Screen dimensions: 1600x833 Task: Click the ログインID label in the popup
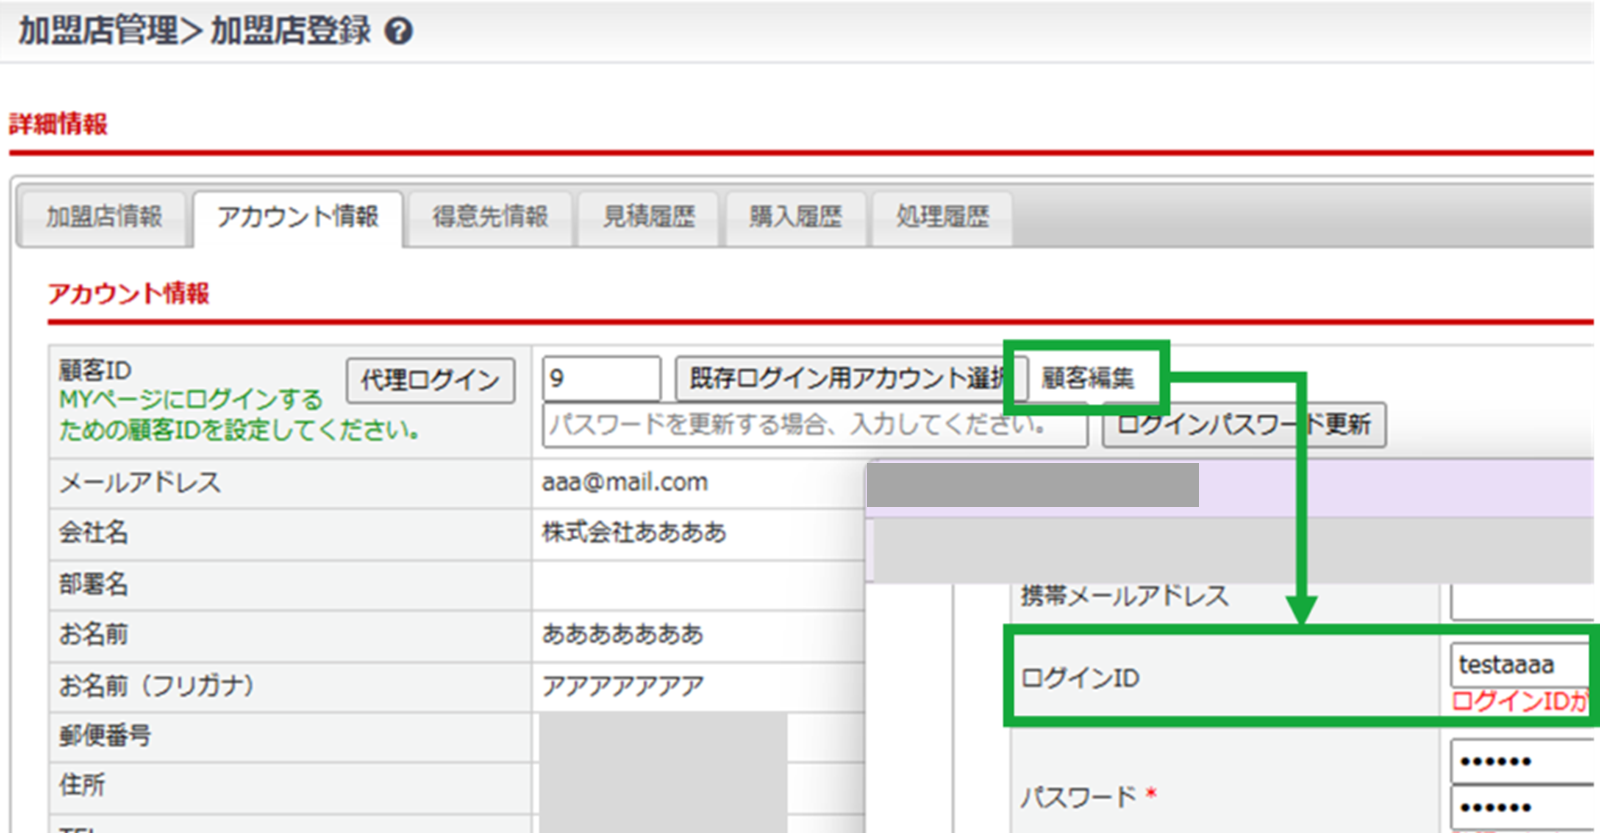1080,678
